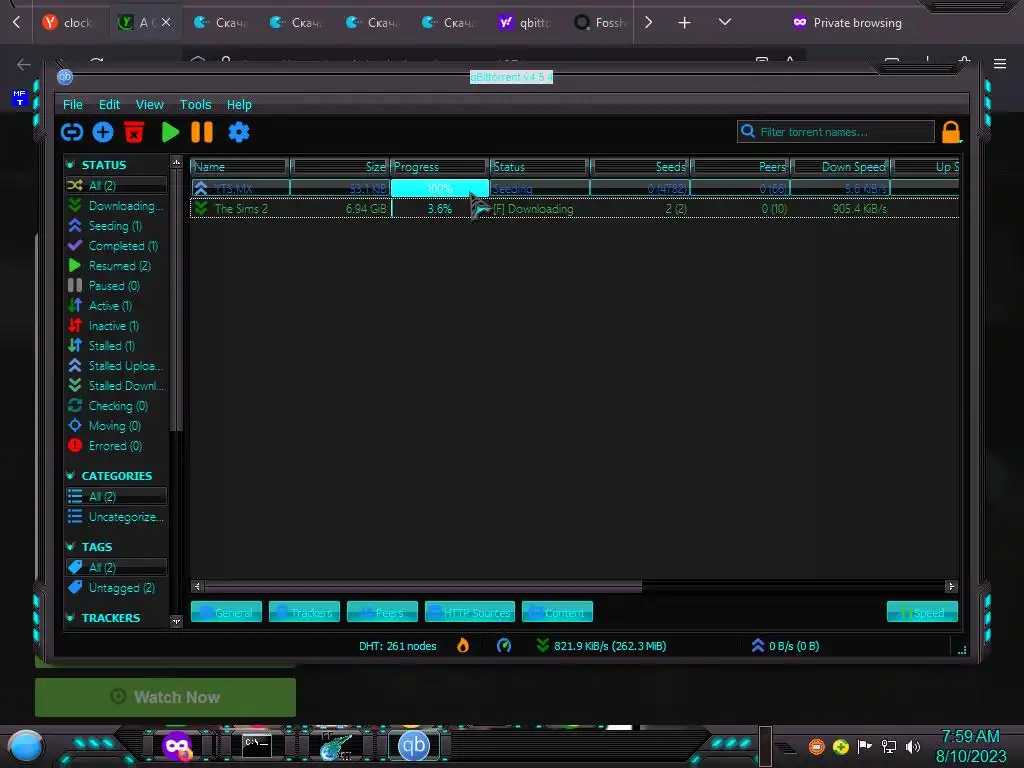The height and width of the screenshot is (768, 1024).
Task: Select the Stalled Downloading filter
Action: coord(116,386)
